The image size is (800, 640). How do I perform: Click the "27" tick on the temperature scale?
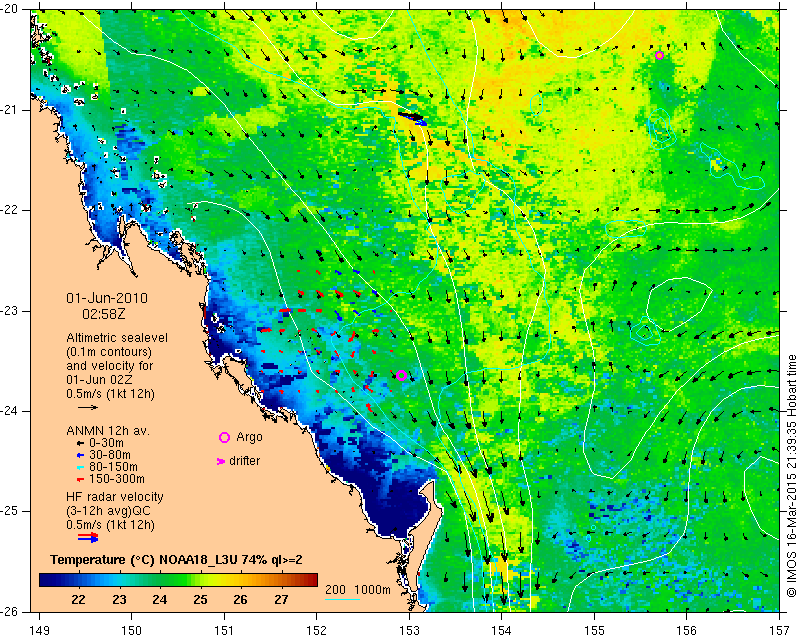tap(281, 600)
